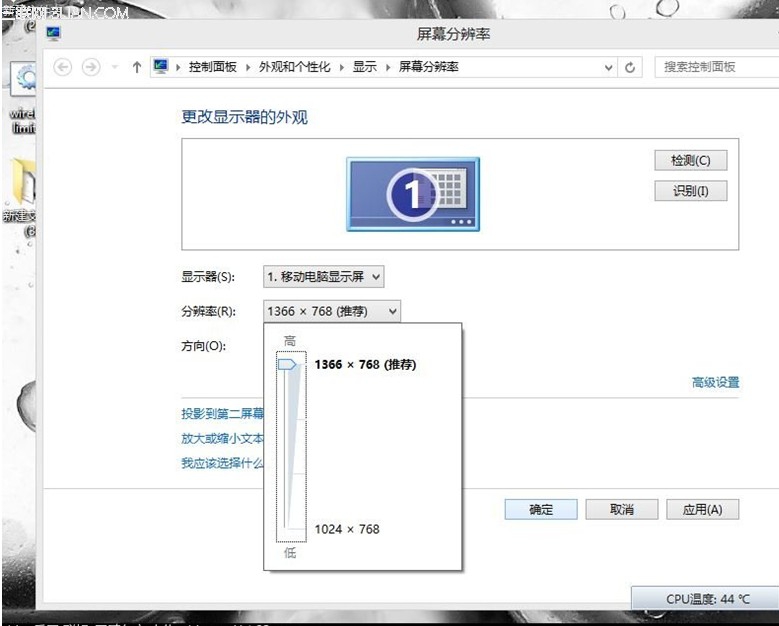Go back with the back arrow button

click(63, 67)
